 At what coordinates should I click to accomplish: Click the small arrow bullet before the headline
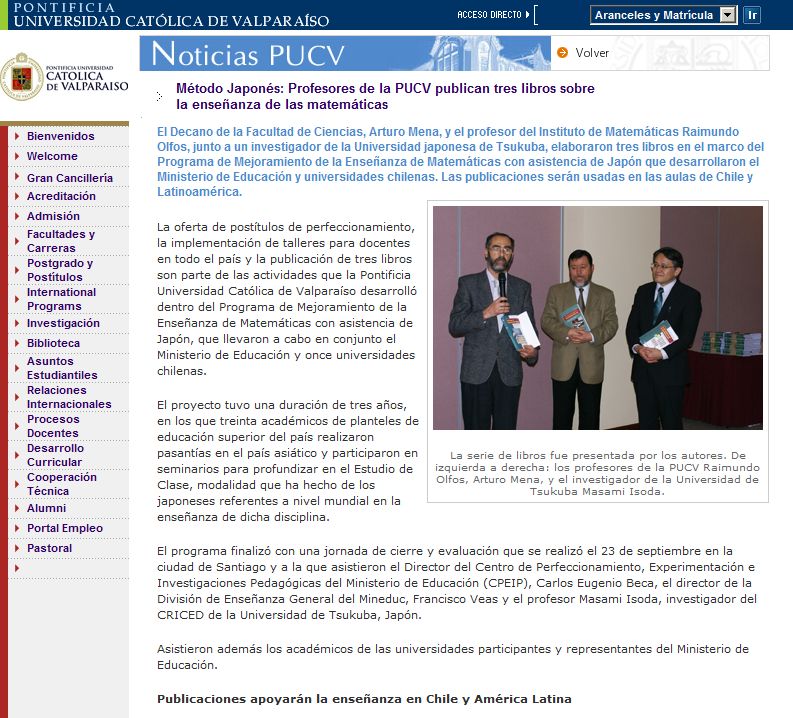[159, 96]
